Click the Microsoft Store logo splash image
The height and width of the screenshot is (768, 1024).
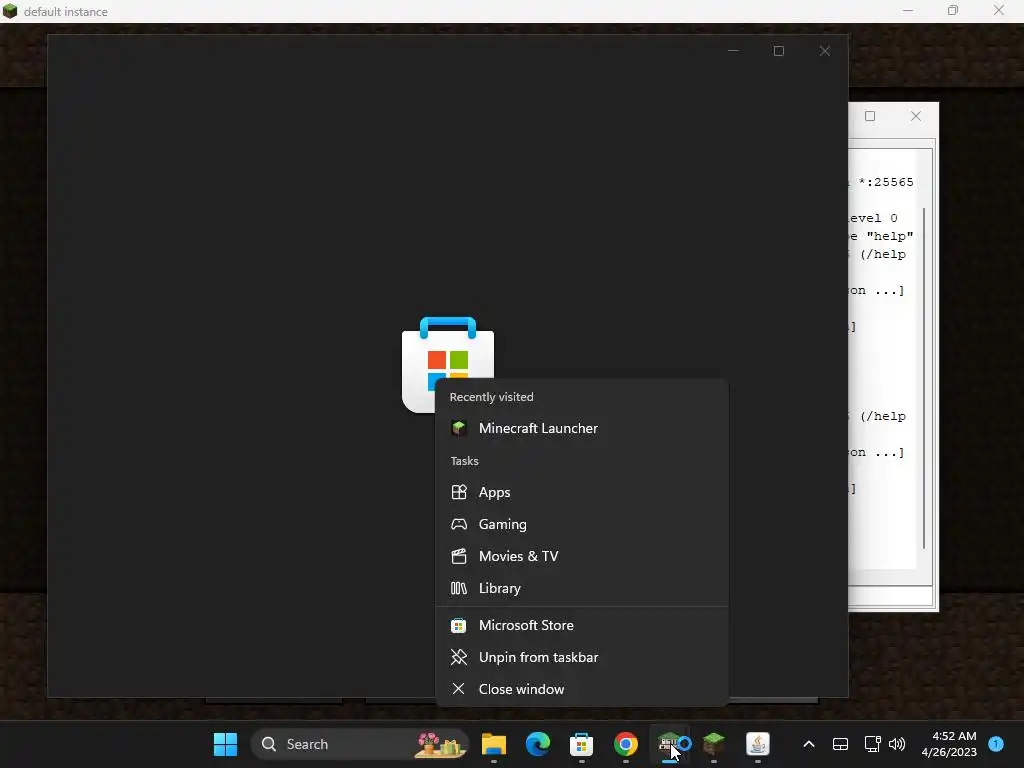click(x=448, y=364)
